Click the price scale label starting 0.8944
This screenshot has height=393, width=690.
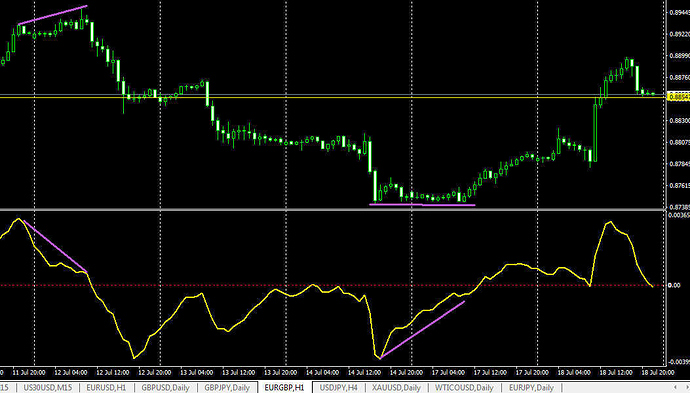(x=679, y=12)
